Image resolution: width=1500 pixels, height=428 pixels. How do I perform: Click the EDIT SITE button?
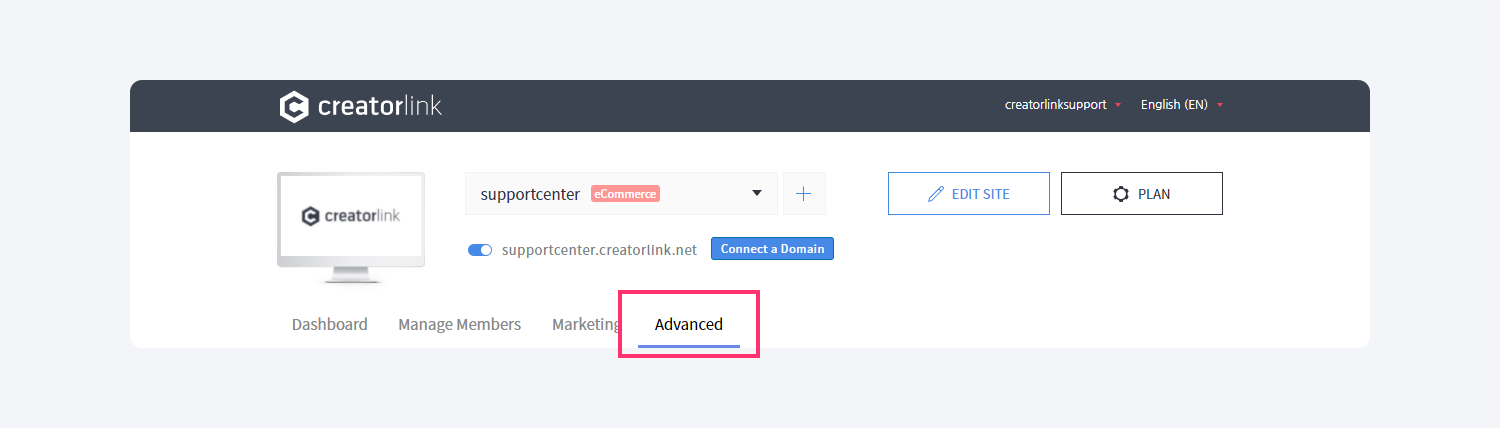point(969,193)
